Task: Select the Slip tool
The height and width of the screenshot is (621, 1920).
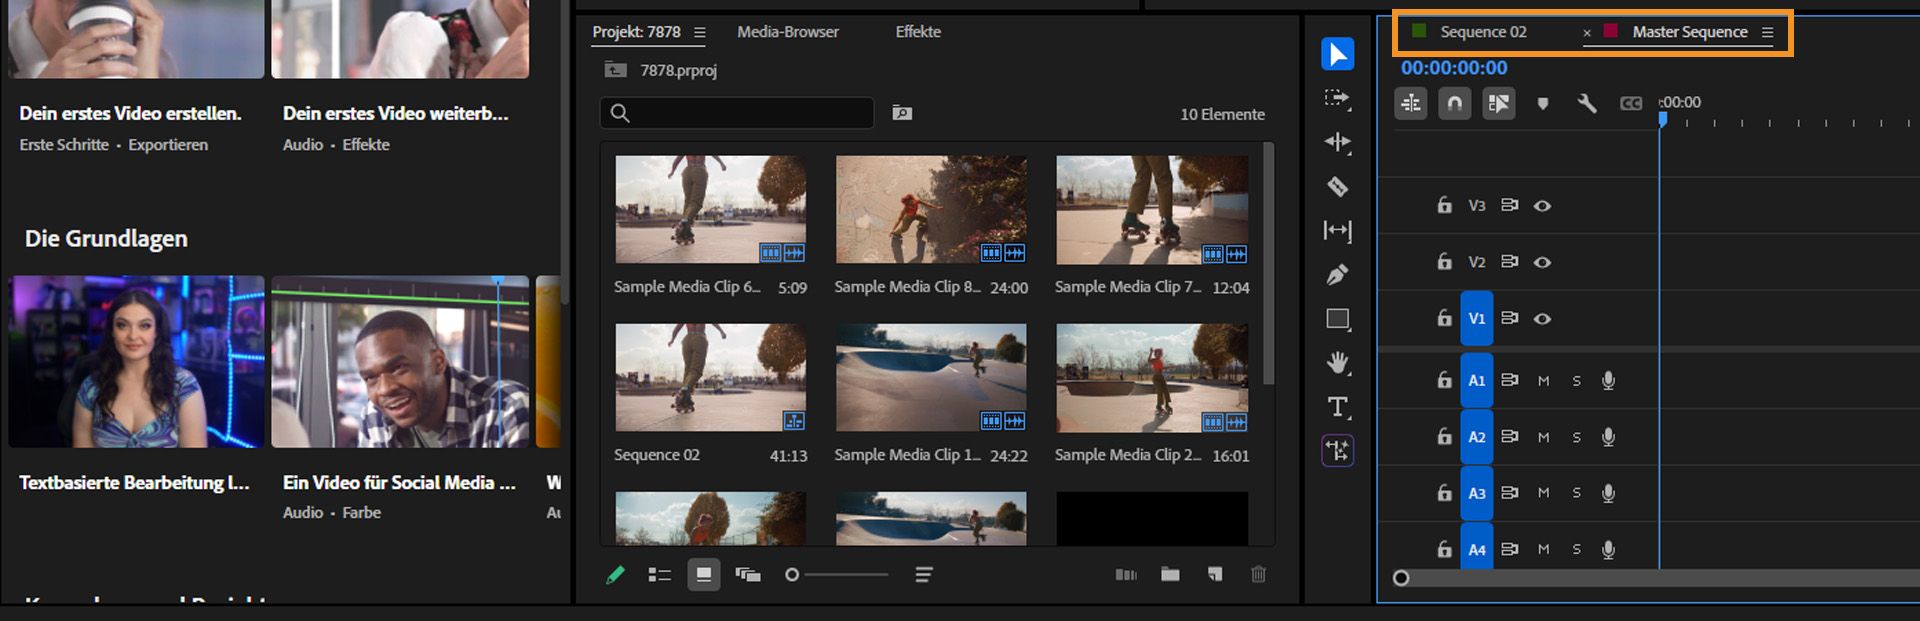Action: point(1337,231)
